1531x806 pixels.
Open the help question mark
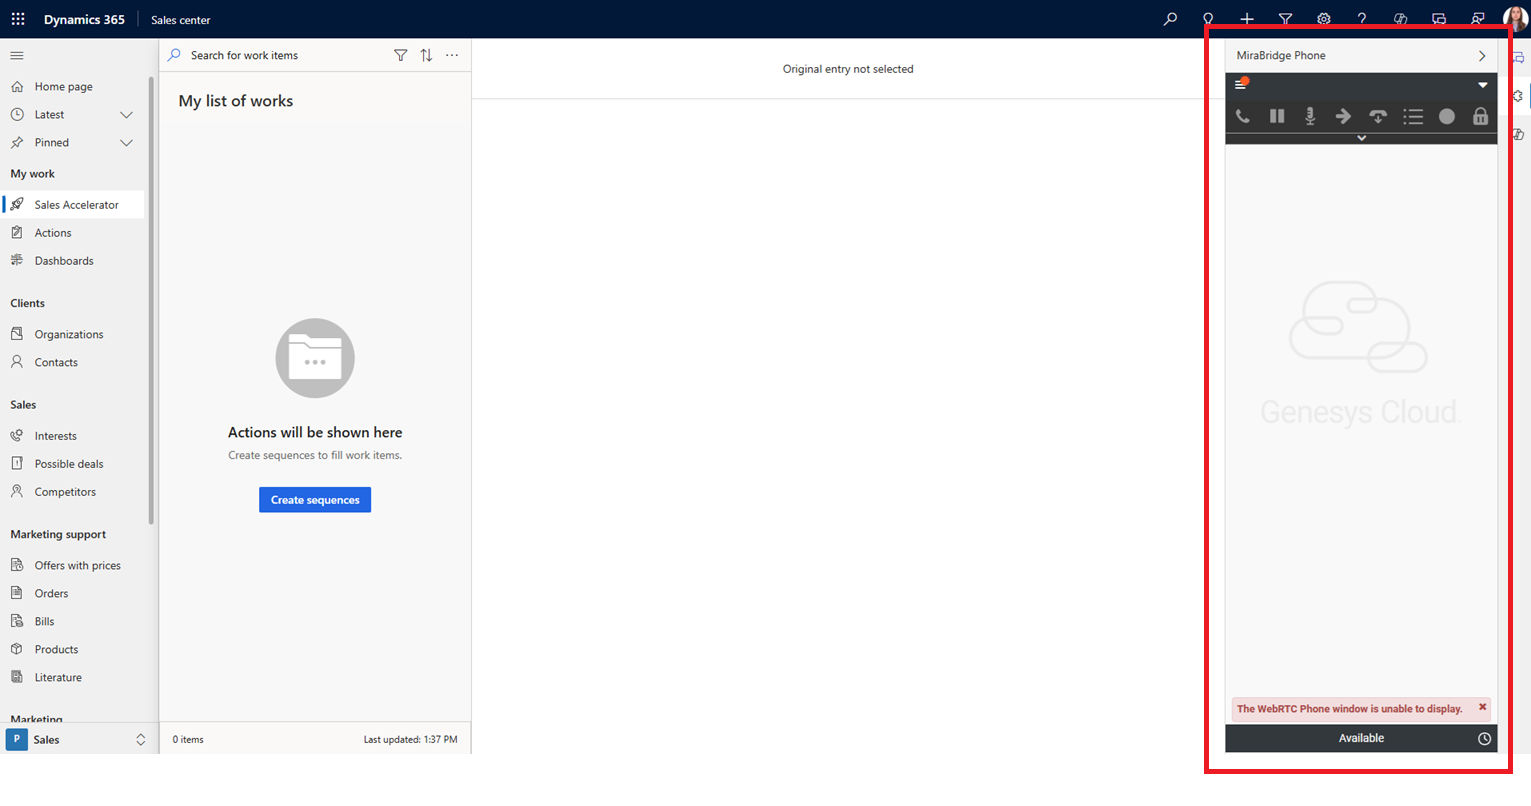point(1362,19)
